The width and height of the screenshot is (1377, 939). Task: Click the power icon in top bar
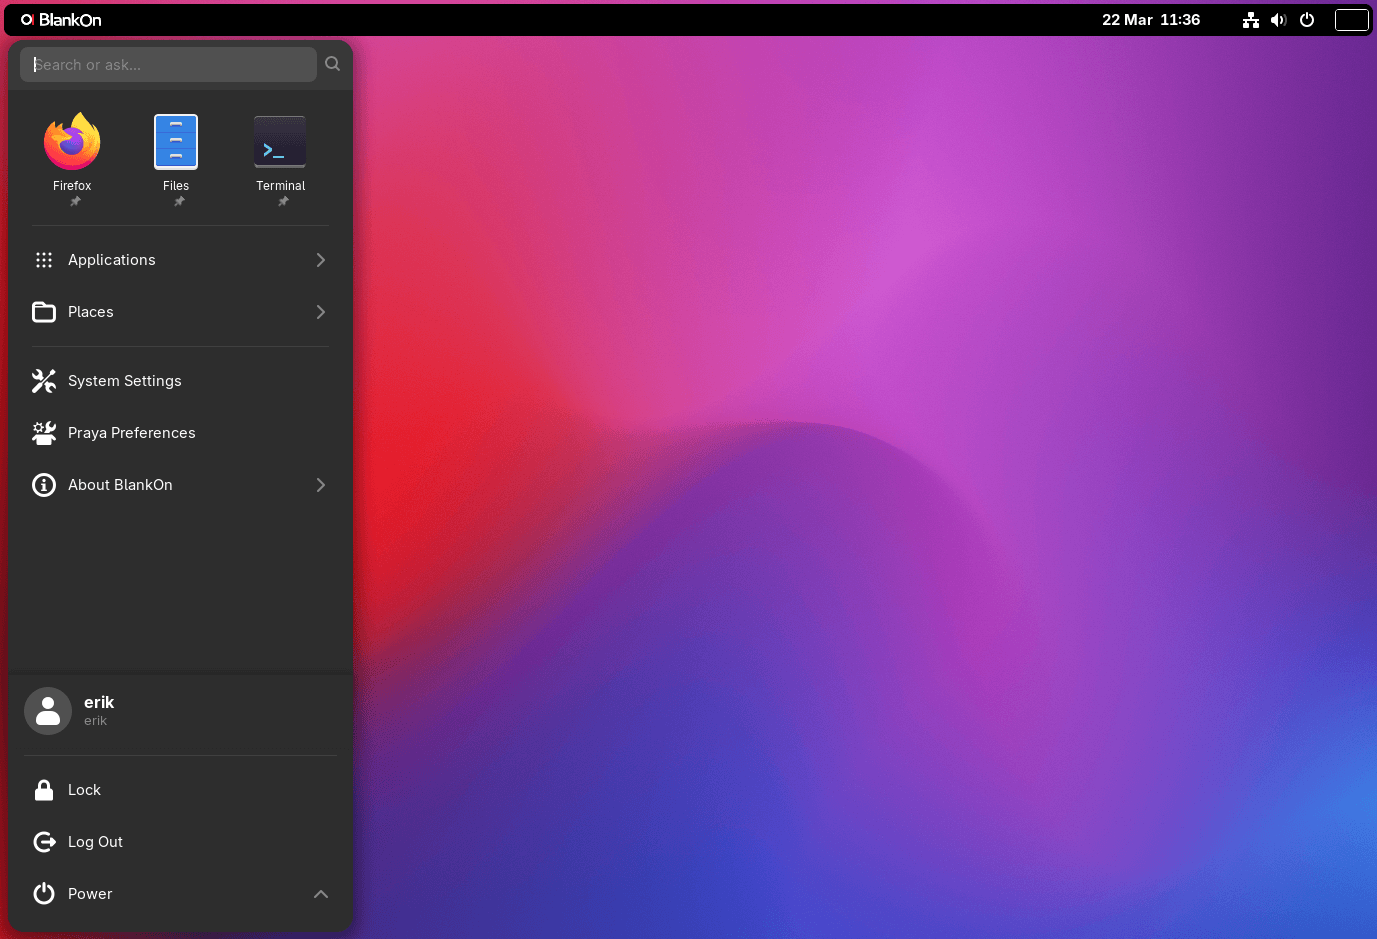point(1307,20)
